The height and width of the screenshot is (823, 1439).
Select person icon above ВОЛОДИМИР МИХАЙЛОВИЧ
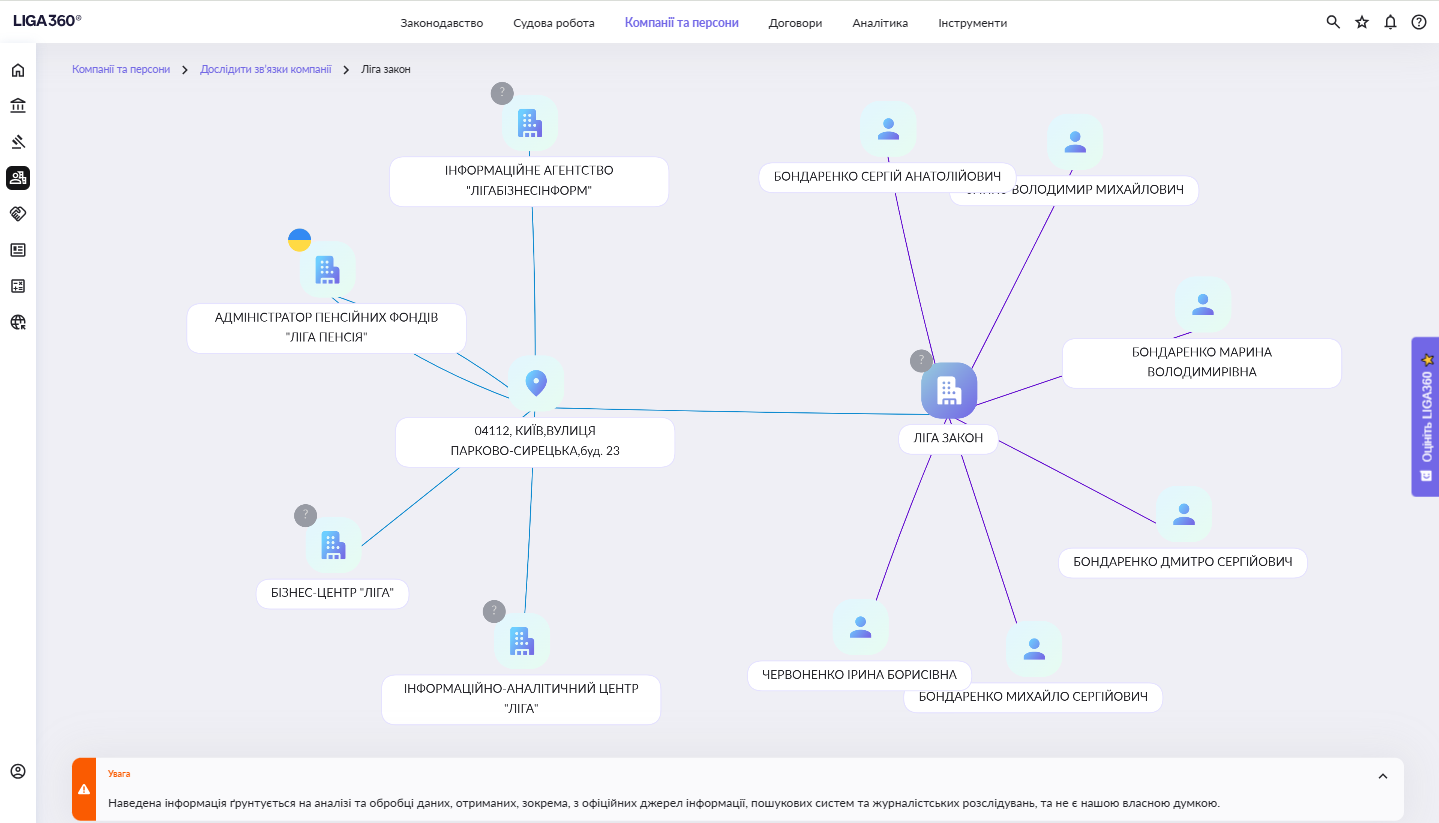click(x=1075, y=142)
